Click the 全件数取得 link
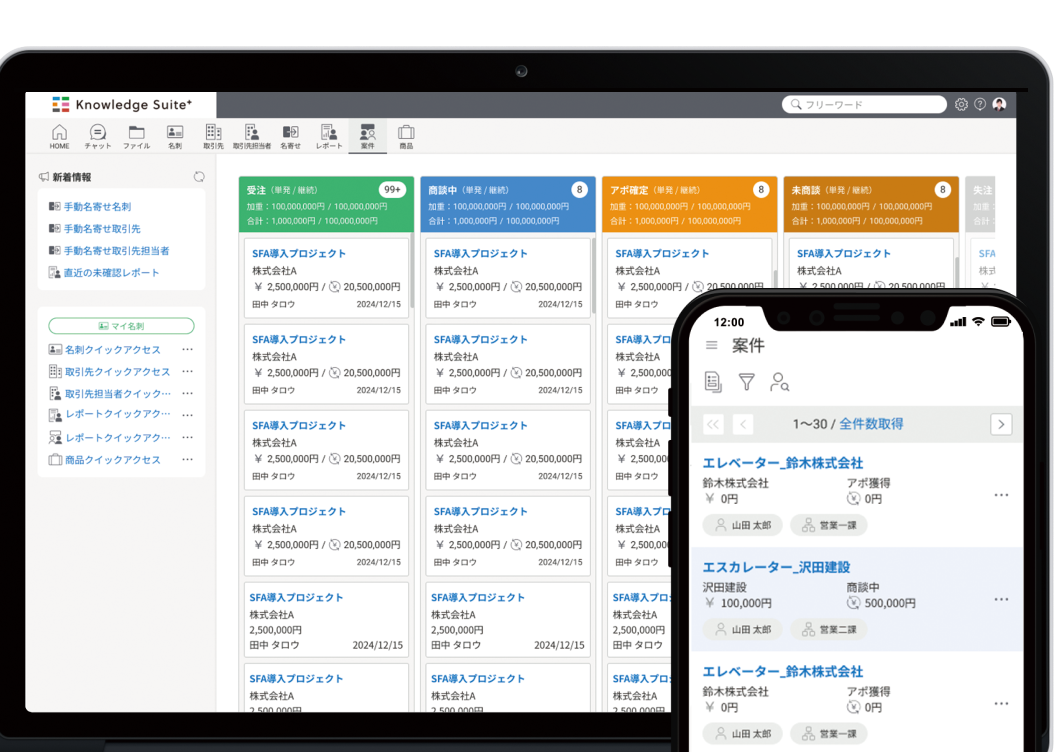1056x752 pixels. point(871,424)
